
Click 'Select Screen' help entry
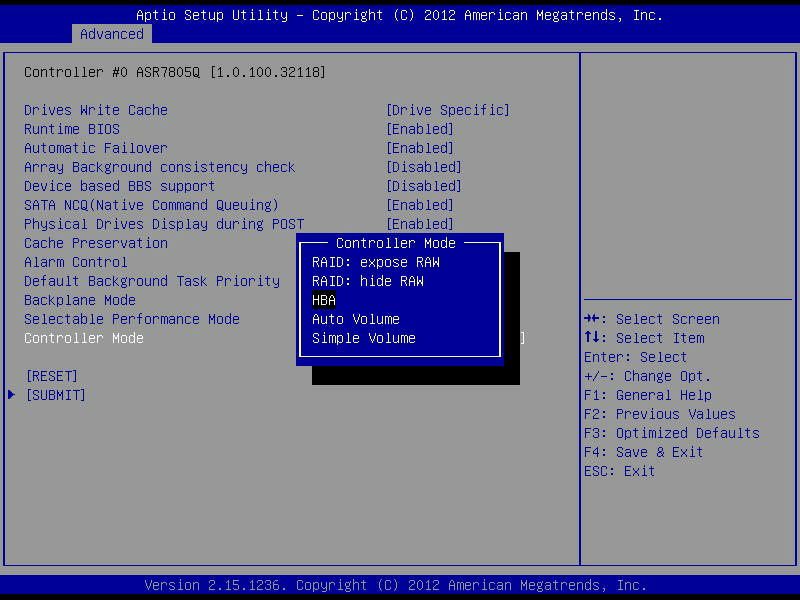point(652,319)
